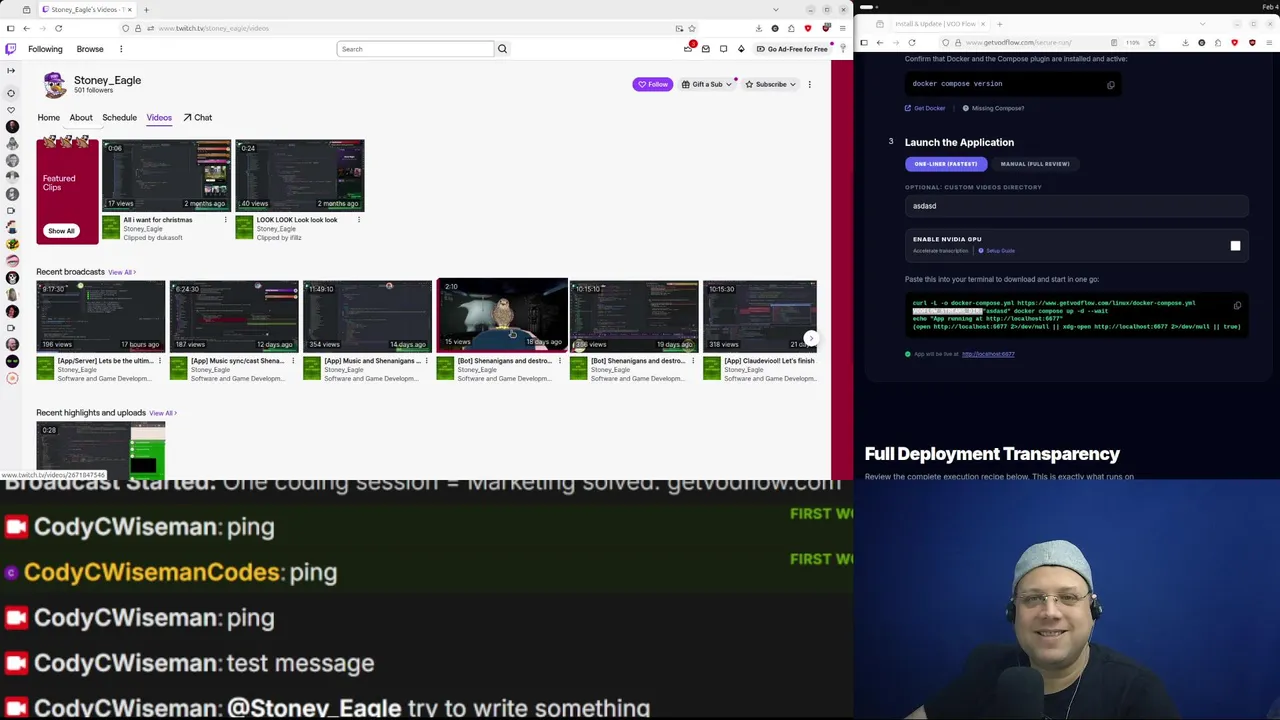Select the channel Videos tab
Image resolution: width=1280 pixels, height=720 pixels.
(x=159, y=118)
